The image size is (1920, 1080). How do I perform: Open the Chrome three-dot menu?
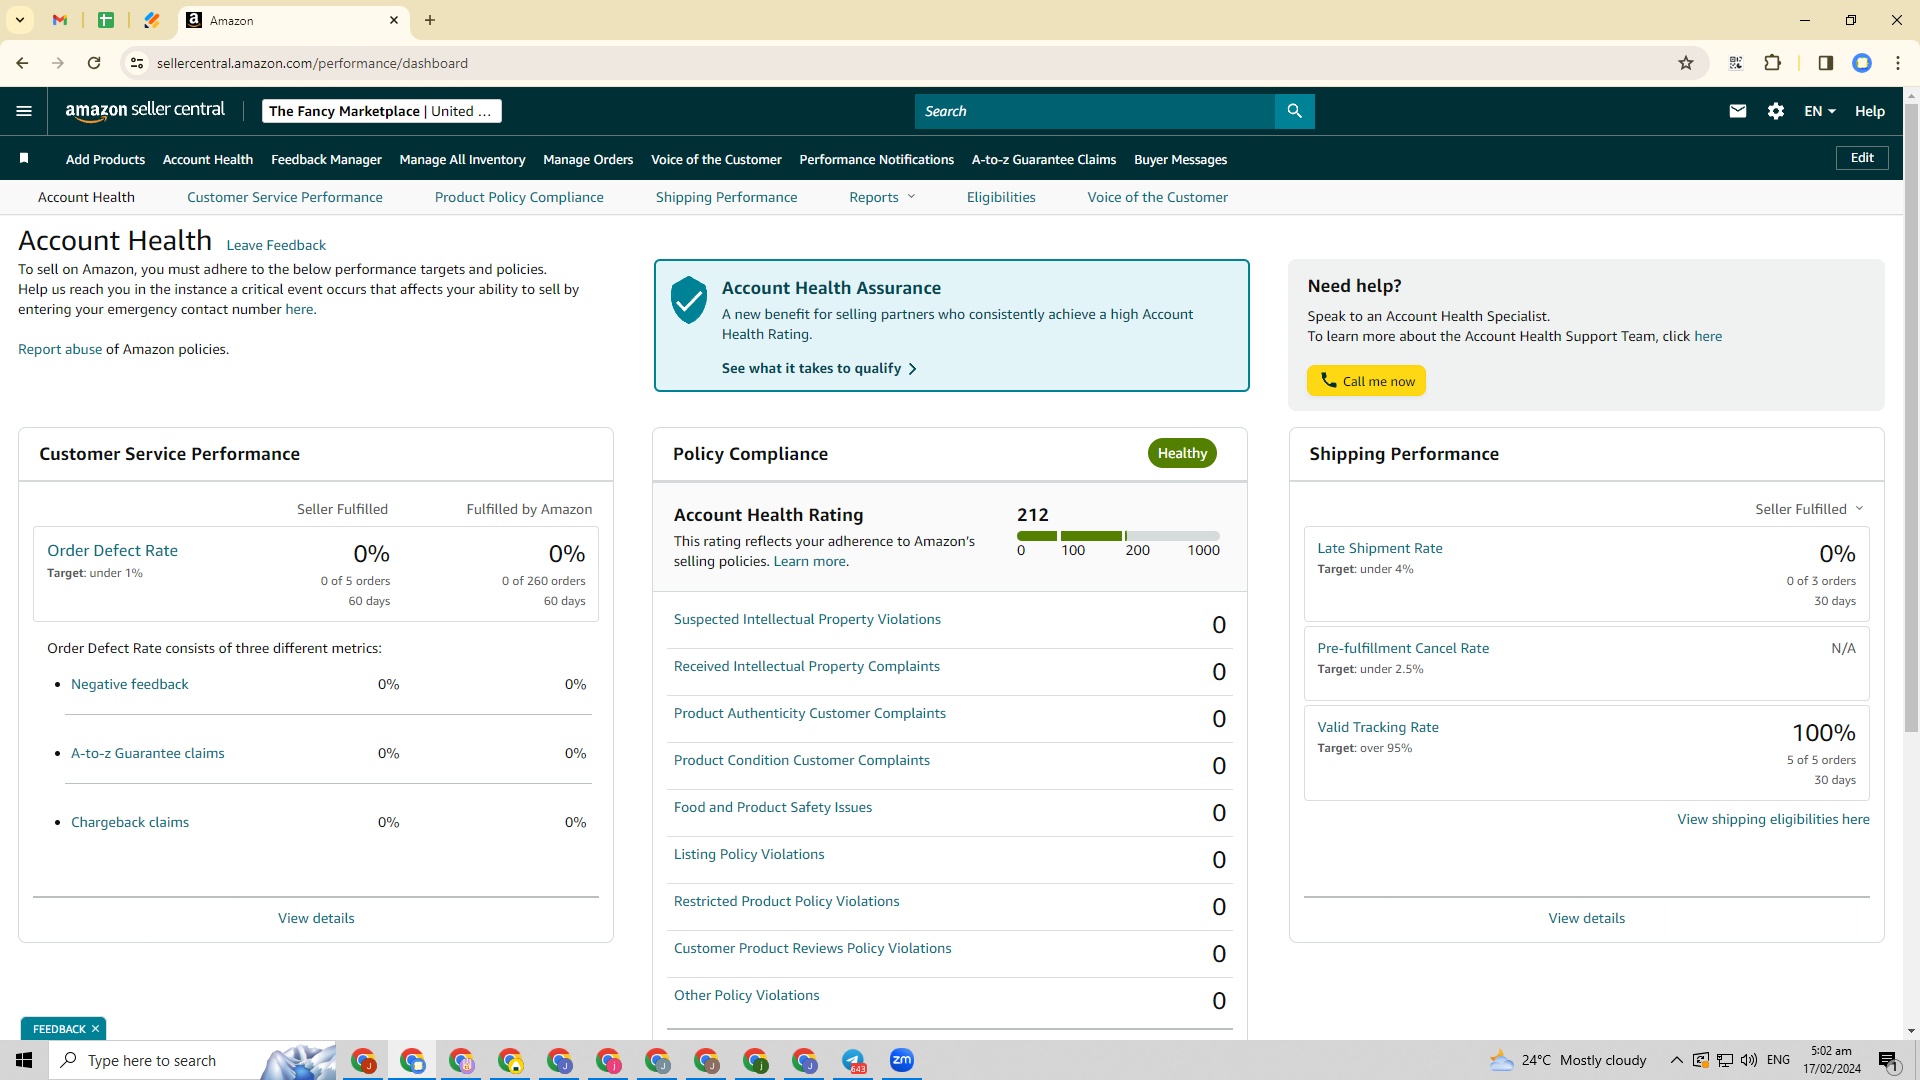pos(1898,63)
